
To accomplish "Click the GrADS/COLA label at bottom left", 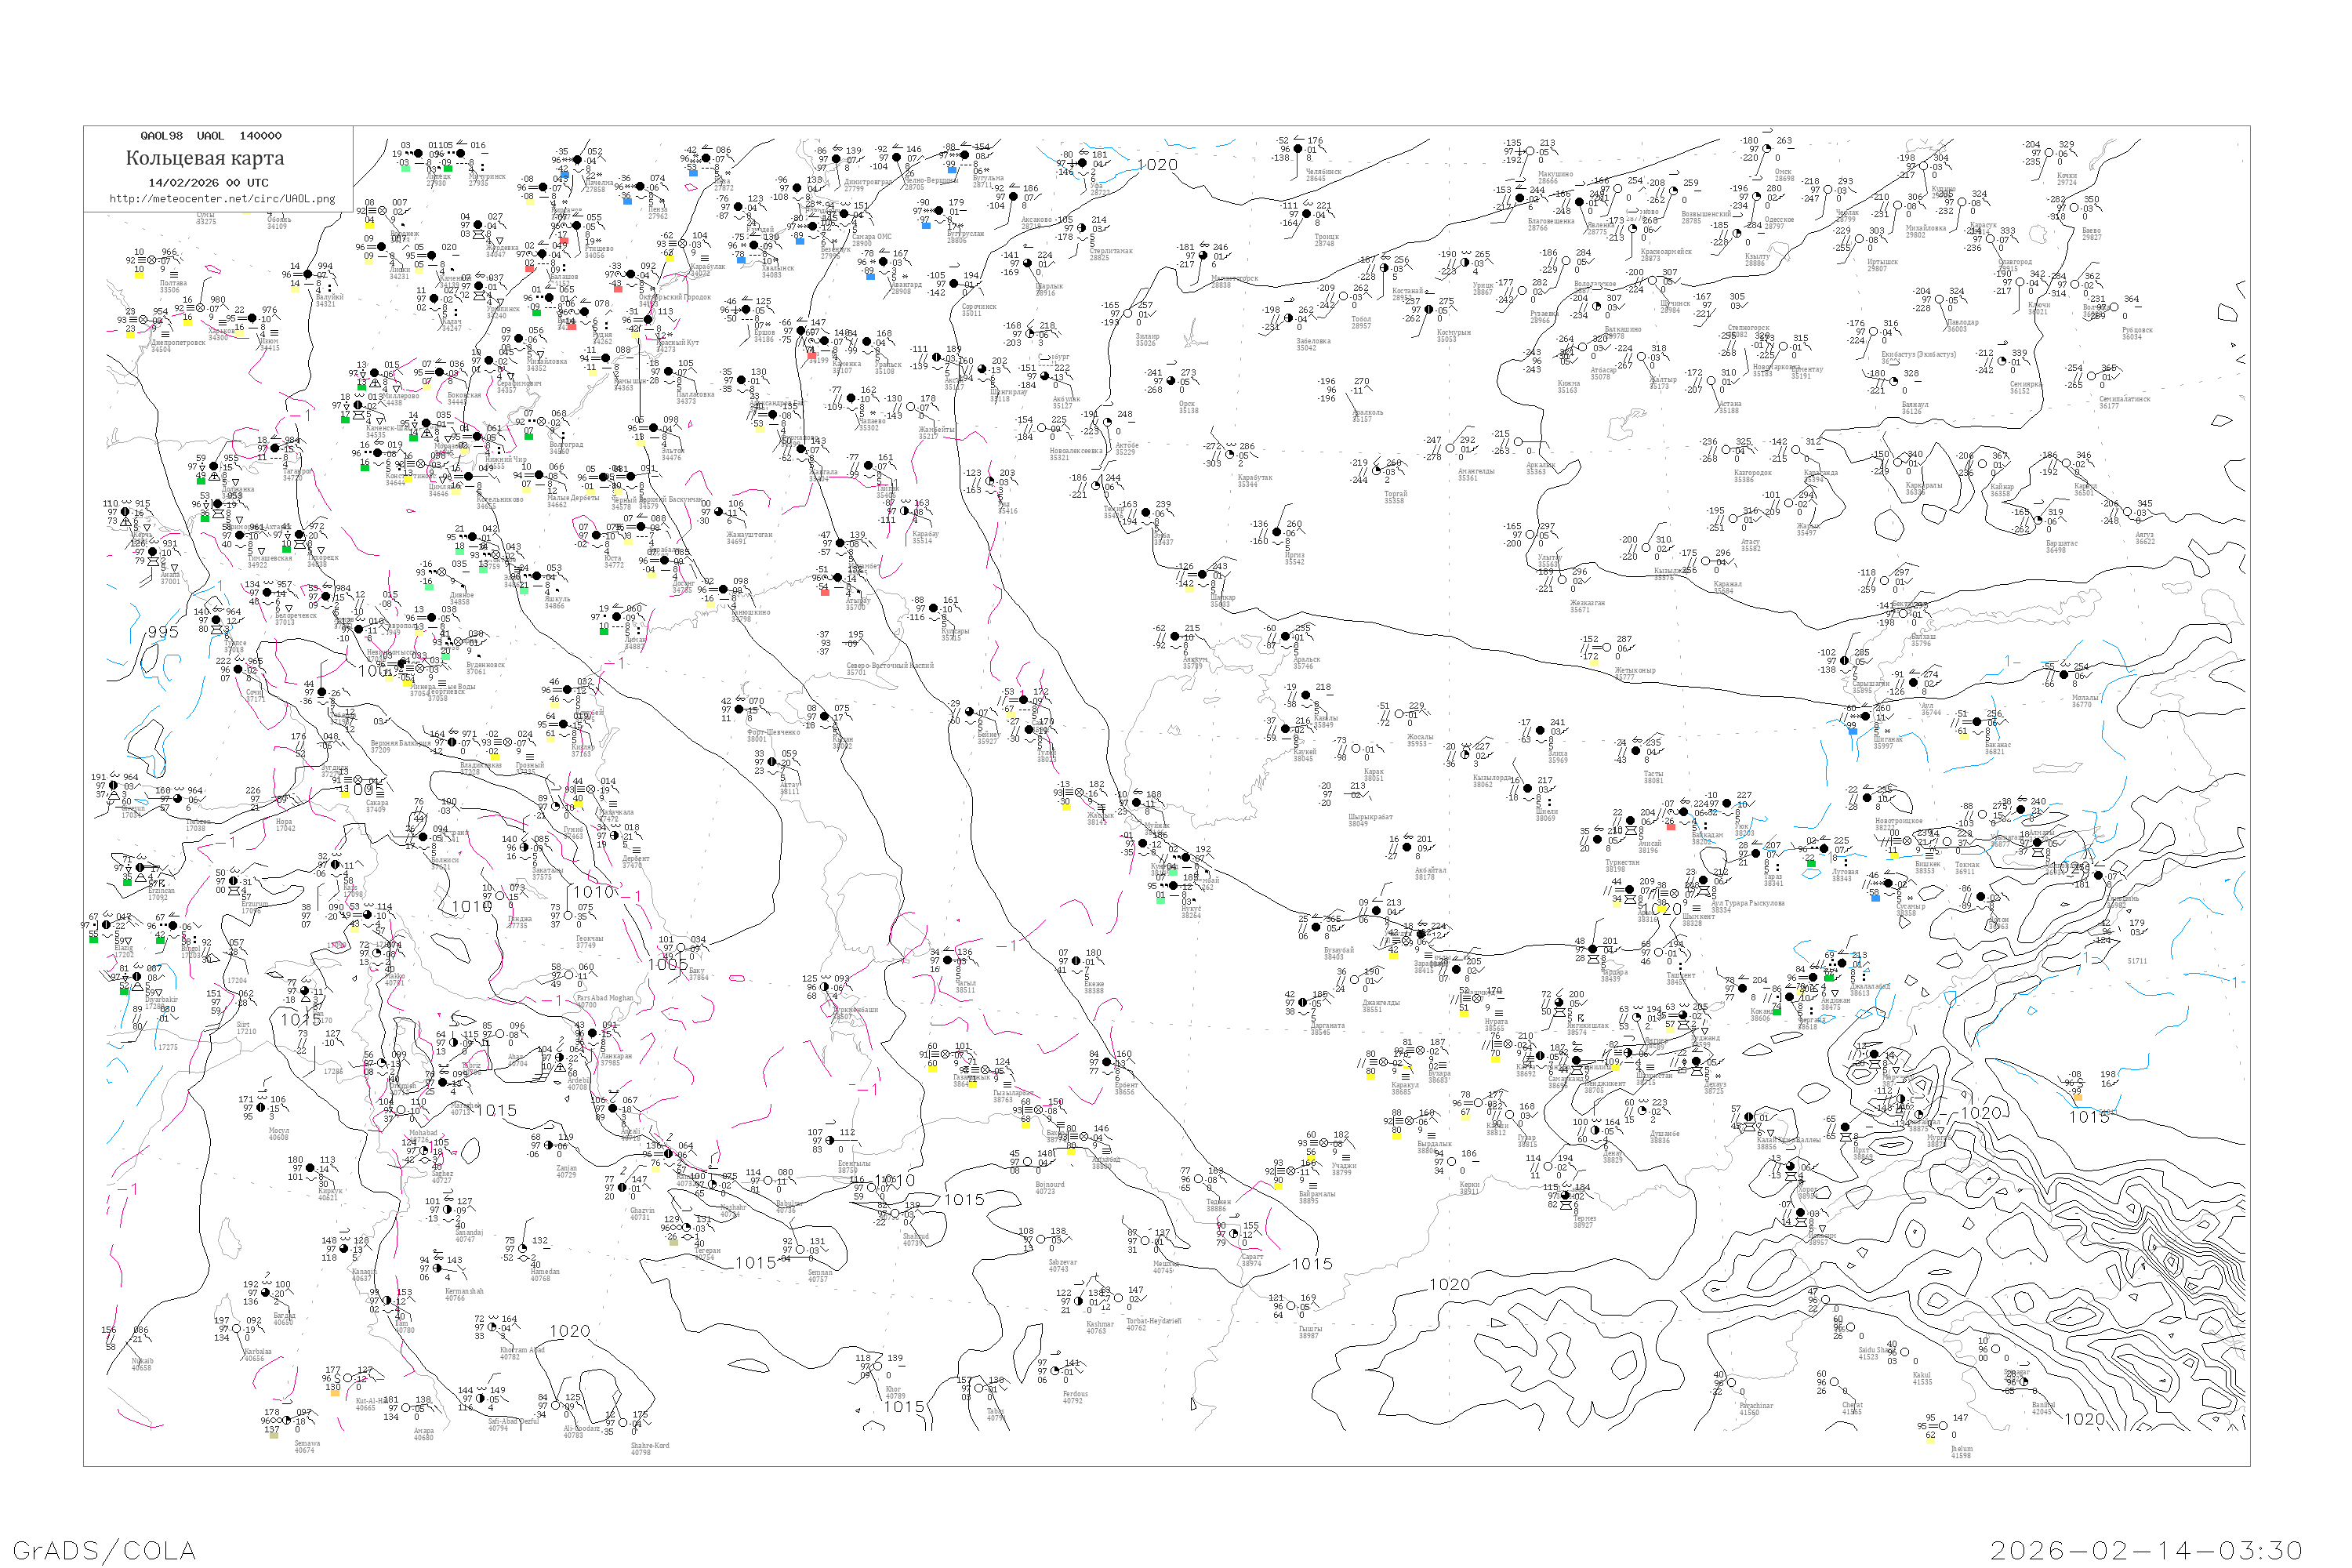I will click(104, 1550).
